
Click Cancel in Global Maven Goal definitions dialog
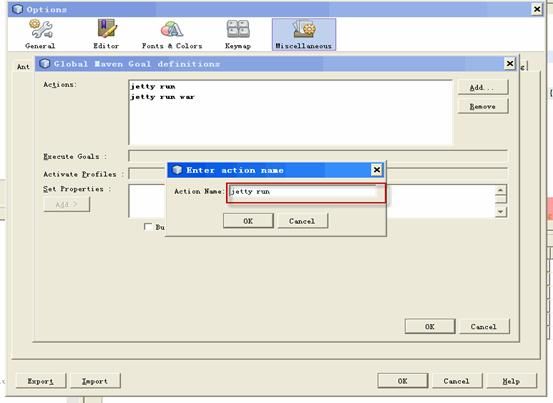click(x=484, y=326)
